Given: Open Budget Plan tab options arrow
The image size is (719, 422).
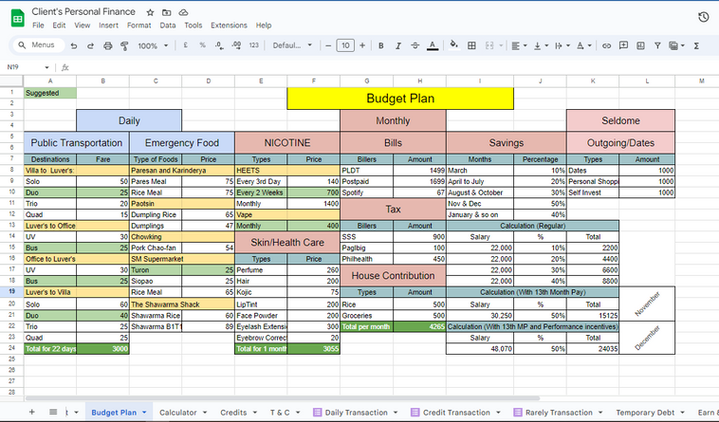Looking at the screenshot, I should tap(144, 412).
